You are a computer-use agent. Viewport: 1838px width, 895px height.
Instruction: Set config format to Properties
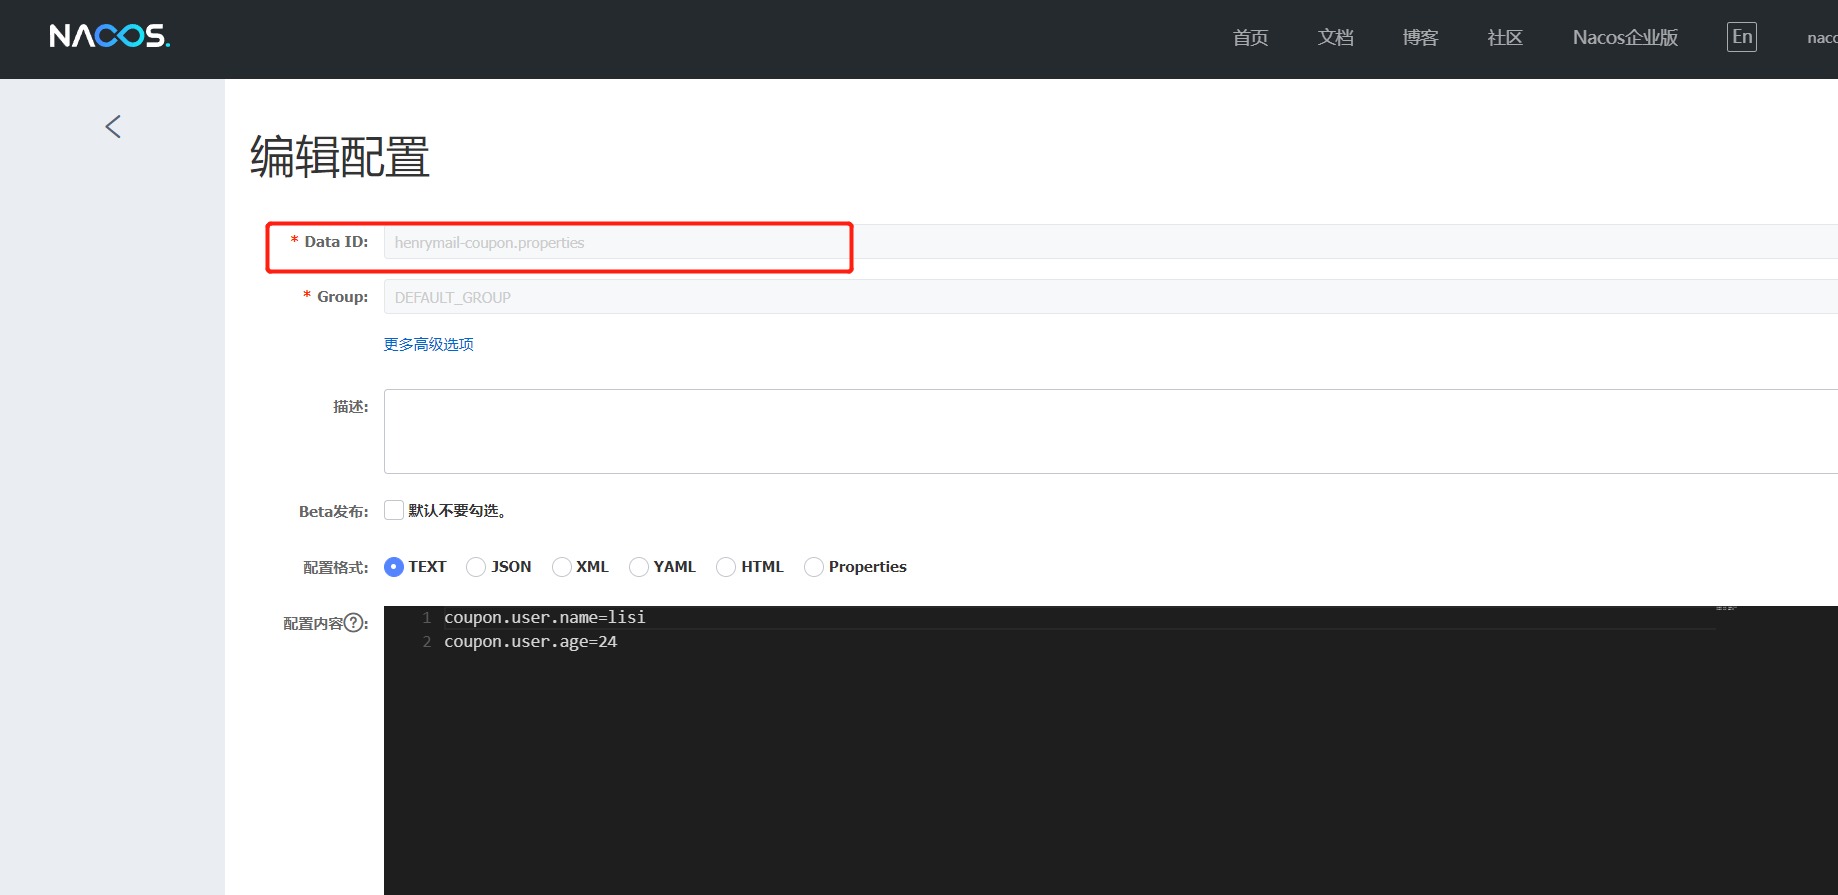point(814,567)
